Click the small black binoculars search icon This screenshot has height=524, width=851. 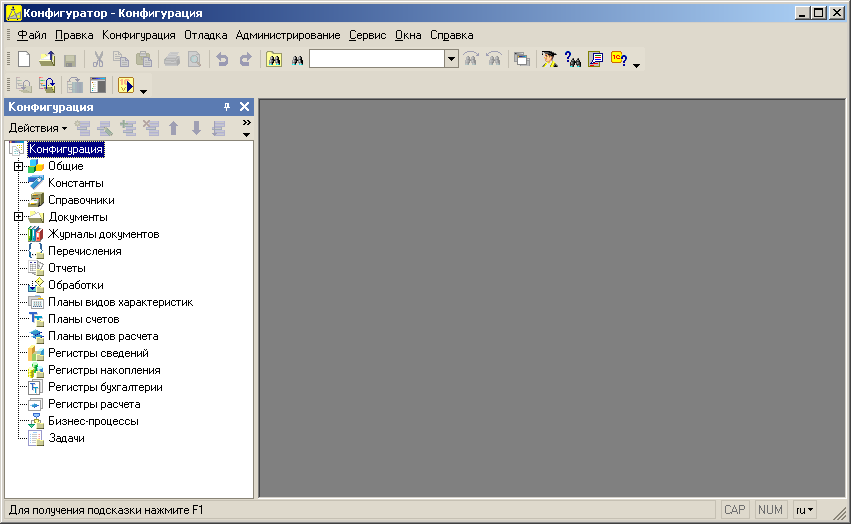coord(297,60)
